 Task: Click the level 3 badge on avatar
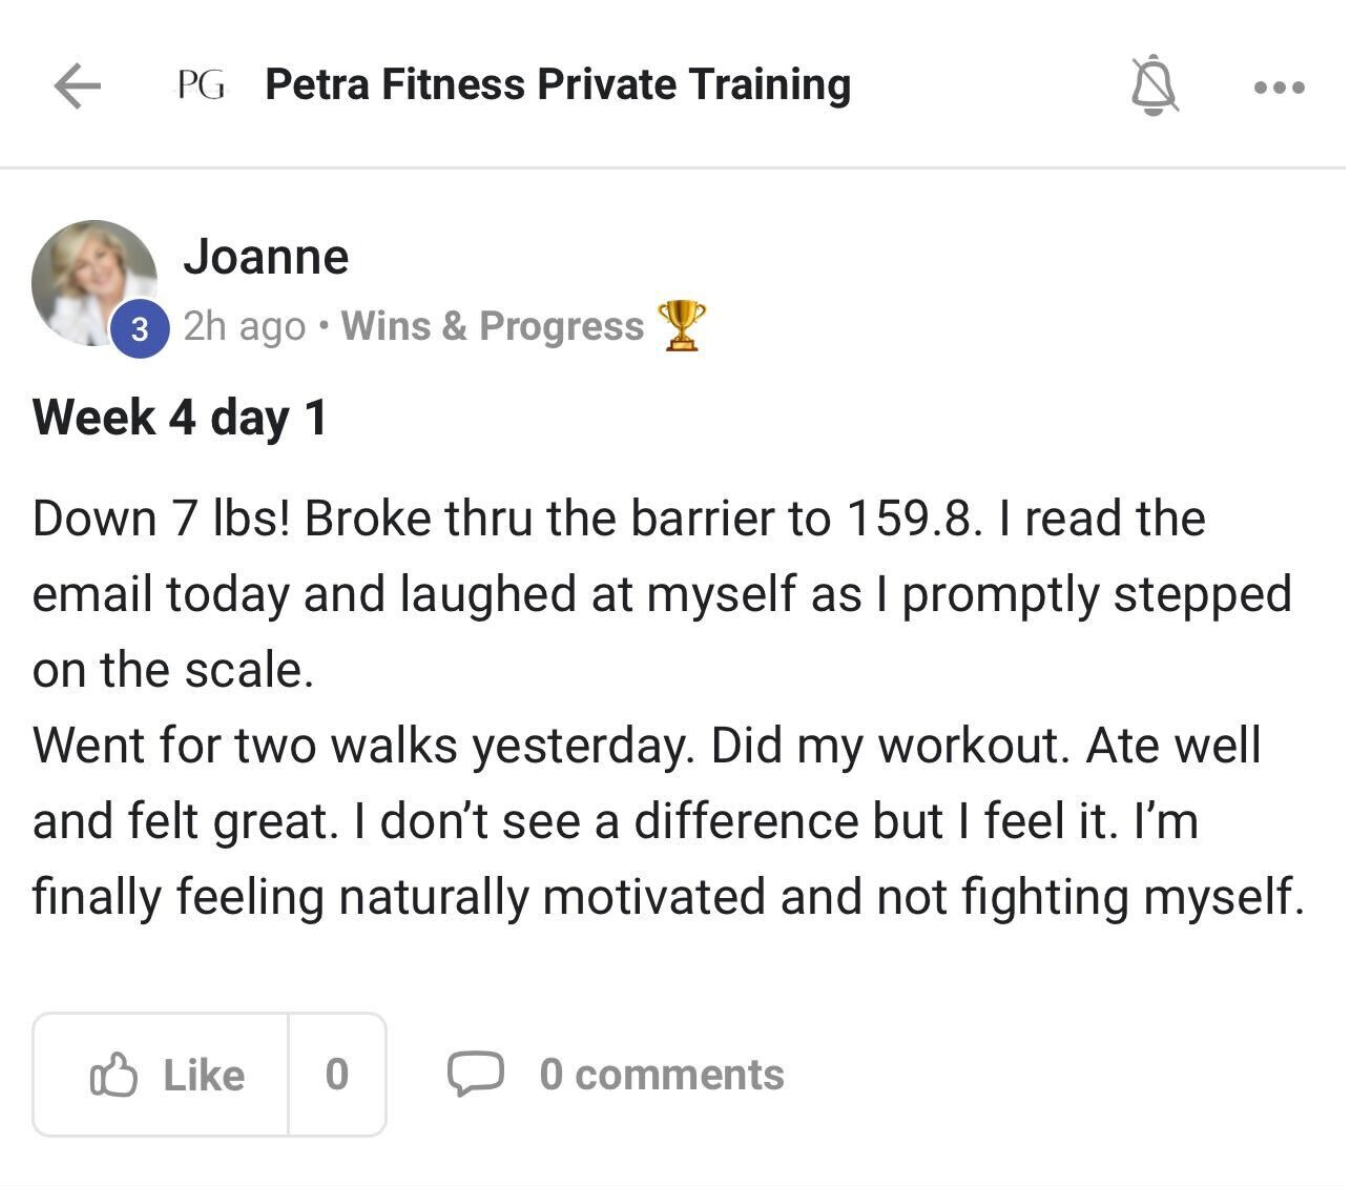[x=140, y=329]
